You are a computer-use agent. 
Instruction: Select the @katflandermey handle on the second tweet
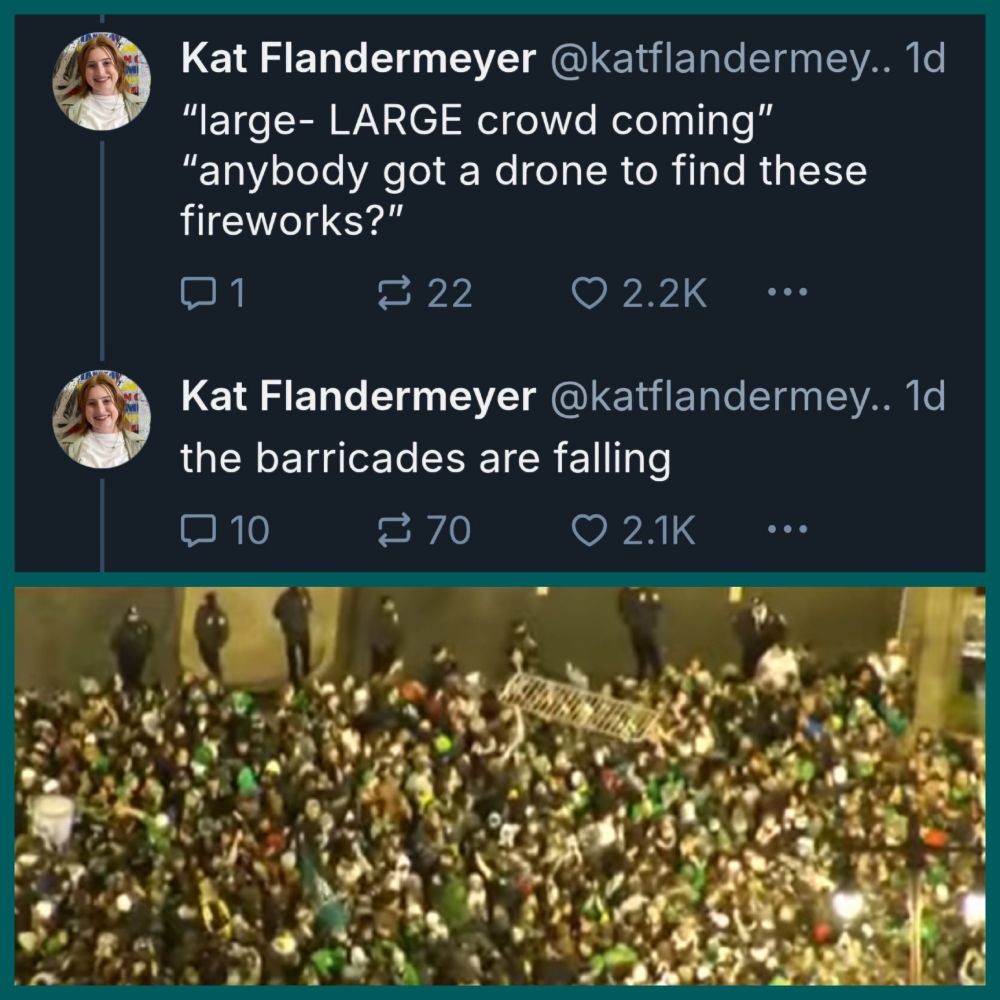click(x=718, y=397)
